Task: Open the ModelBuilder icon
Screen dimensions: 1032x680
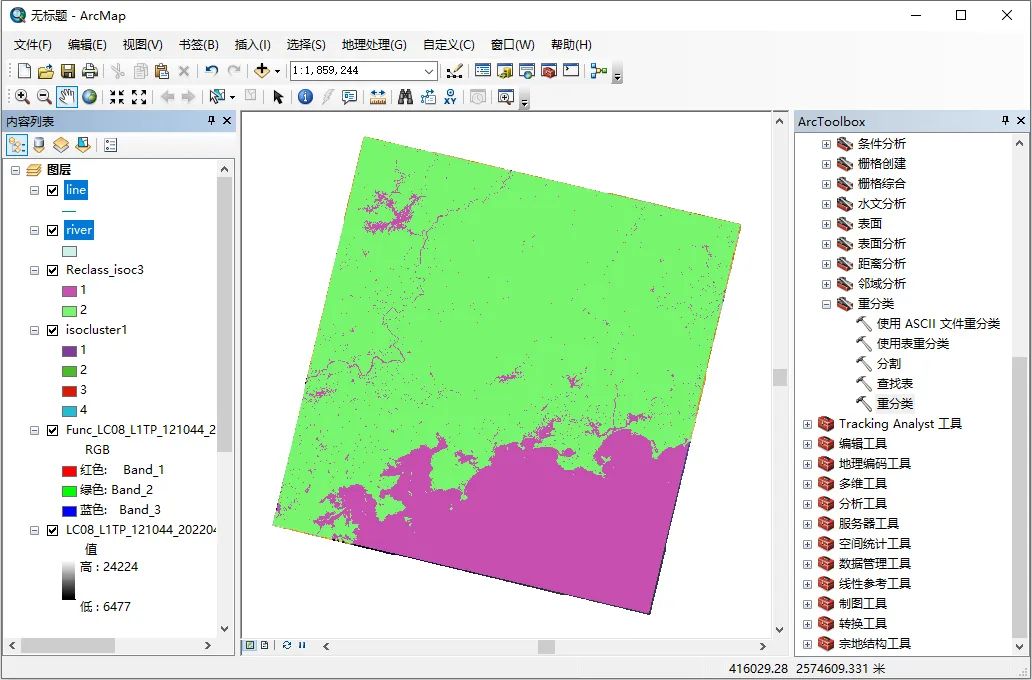Action: tap(598, 70)
